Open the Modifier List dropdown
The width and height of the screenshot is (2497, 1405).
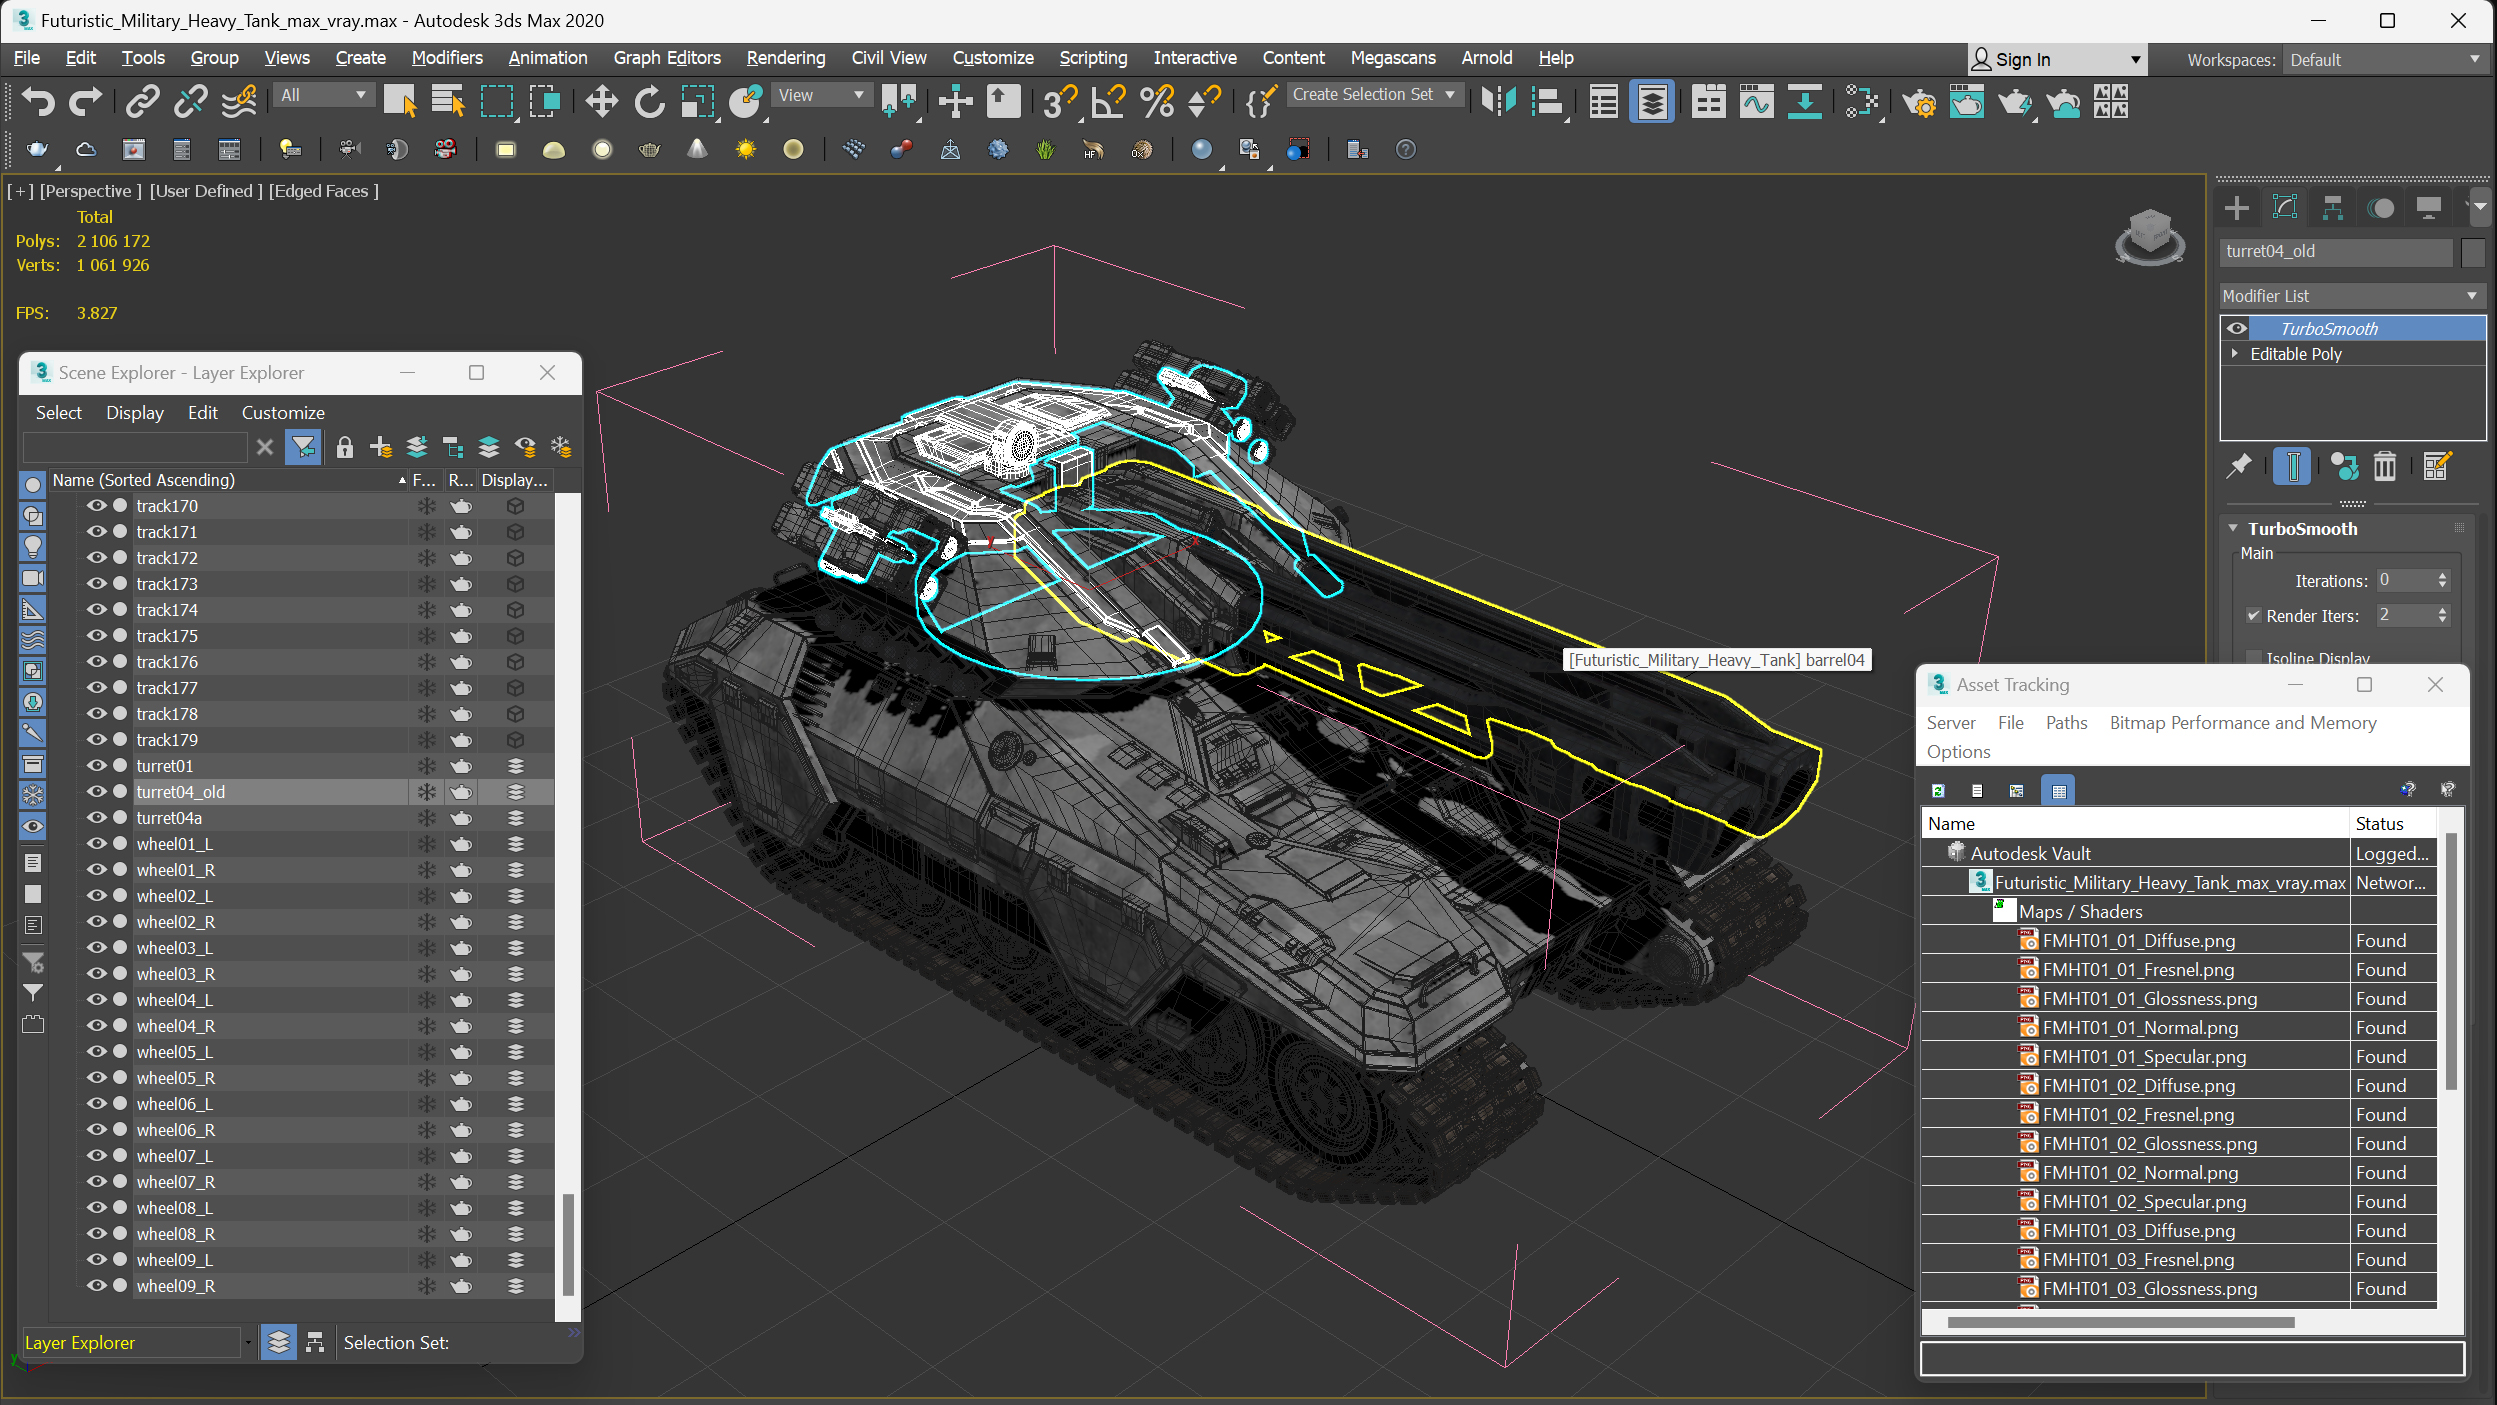coord(2351,296)
